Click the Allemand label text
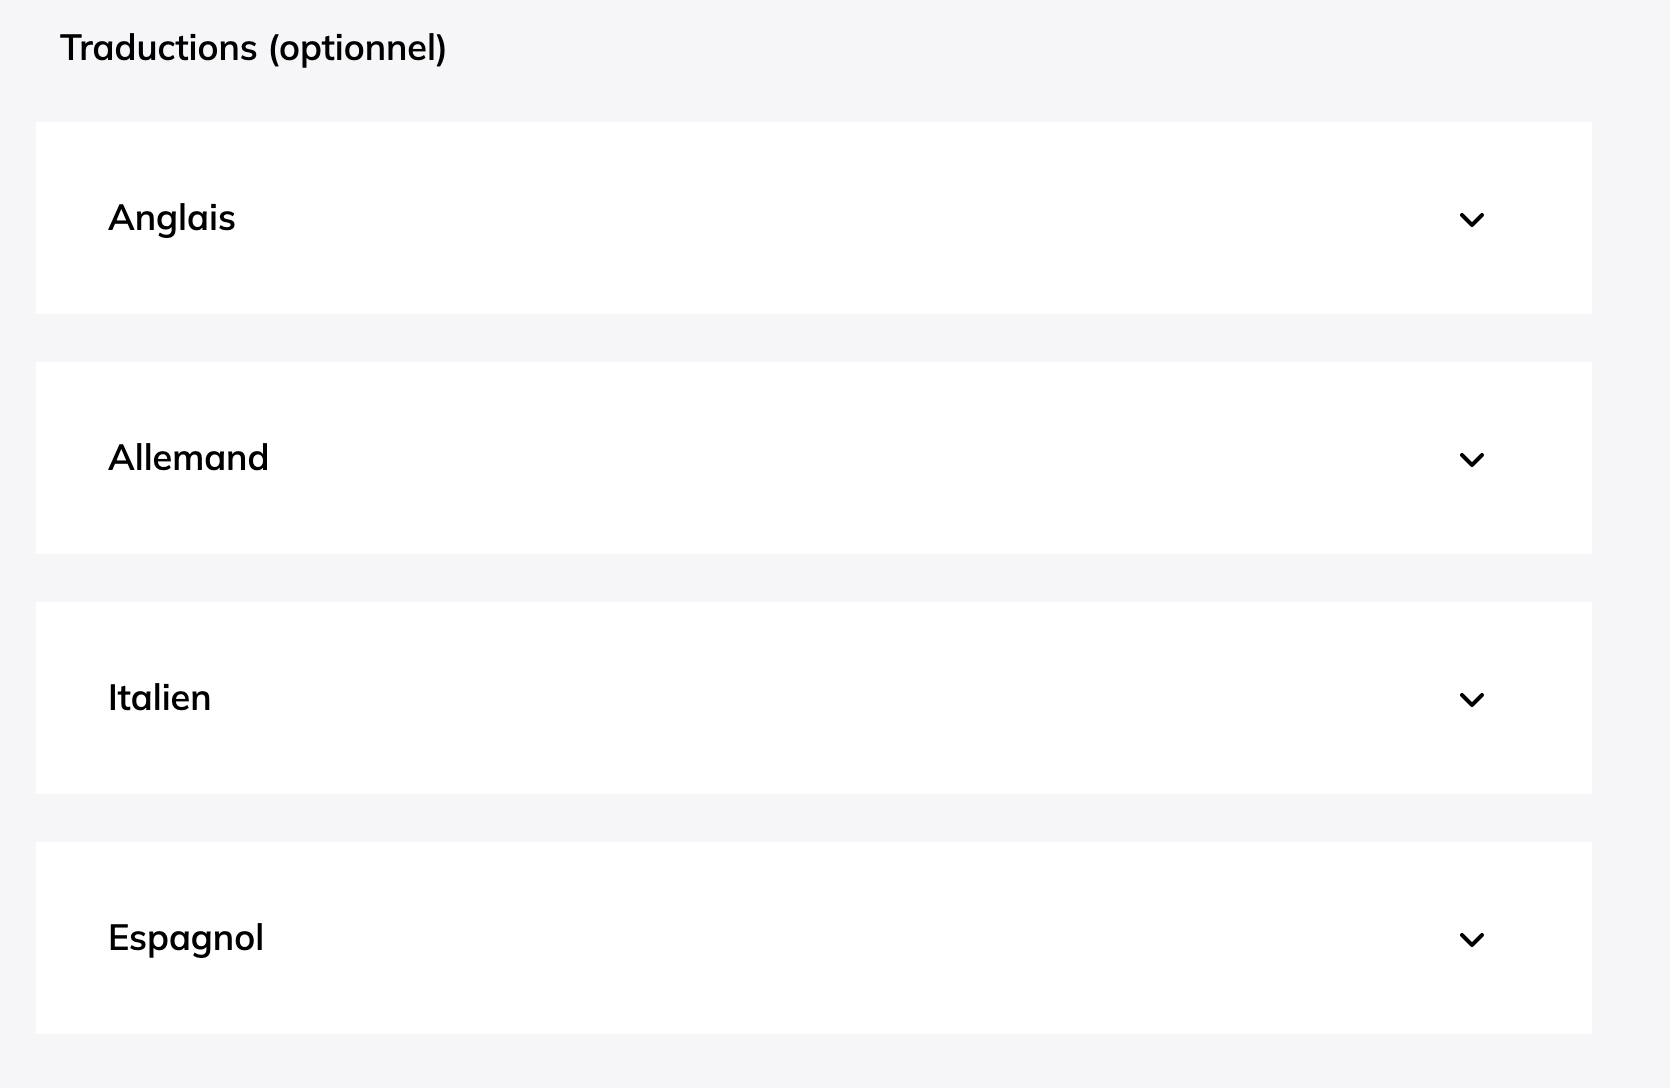 [x=188, y=458]
